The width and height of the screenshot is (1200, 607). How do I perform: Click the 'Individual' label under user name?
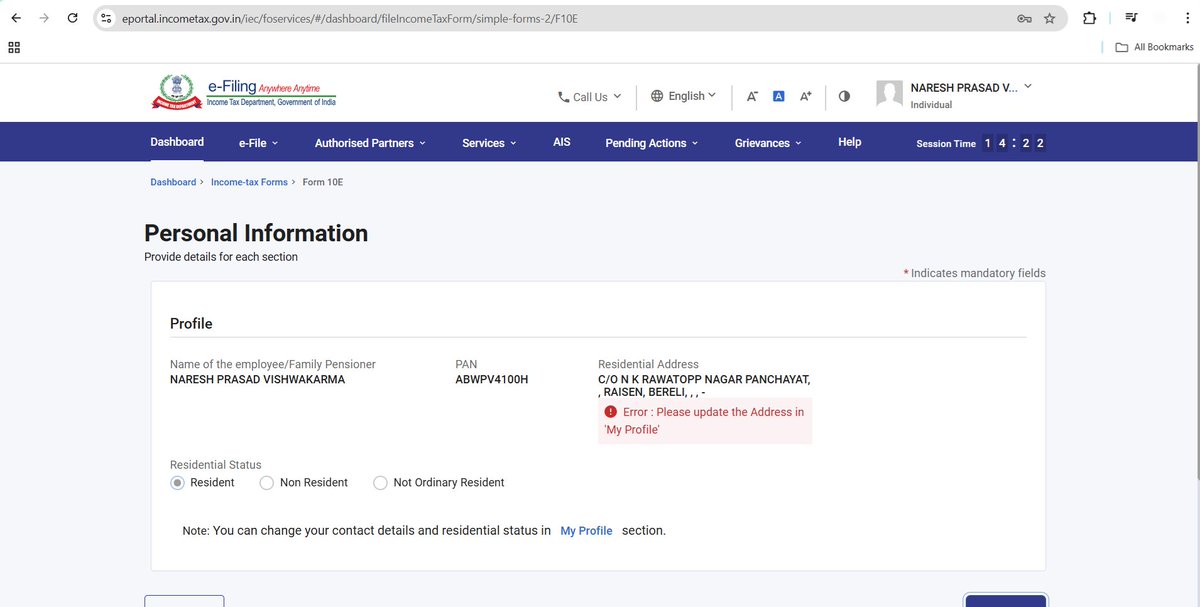point(931,105)
